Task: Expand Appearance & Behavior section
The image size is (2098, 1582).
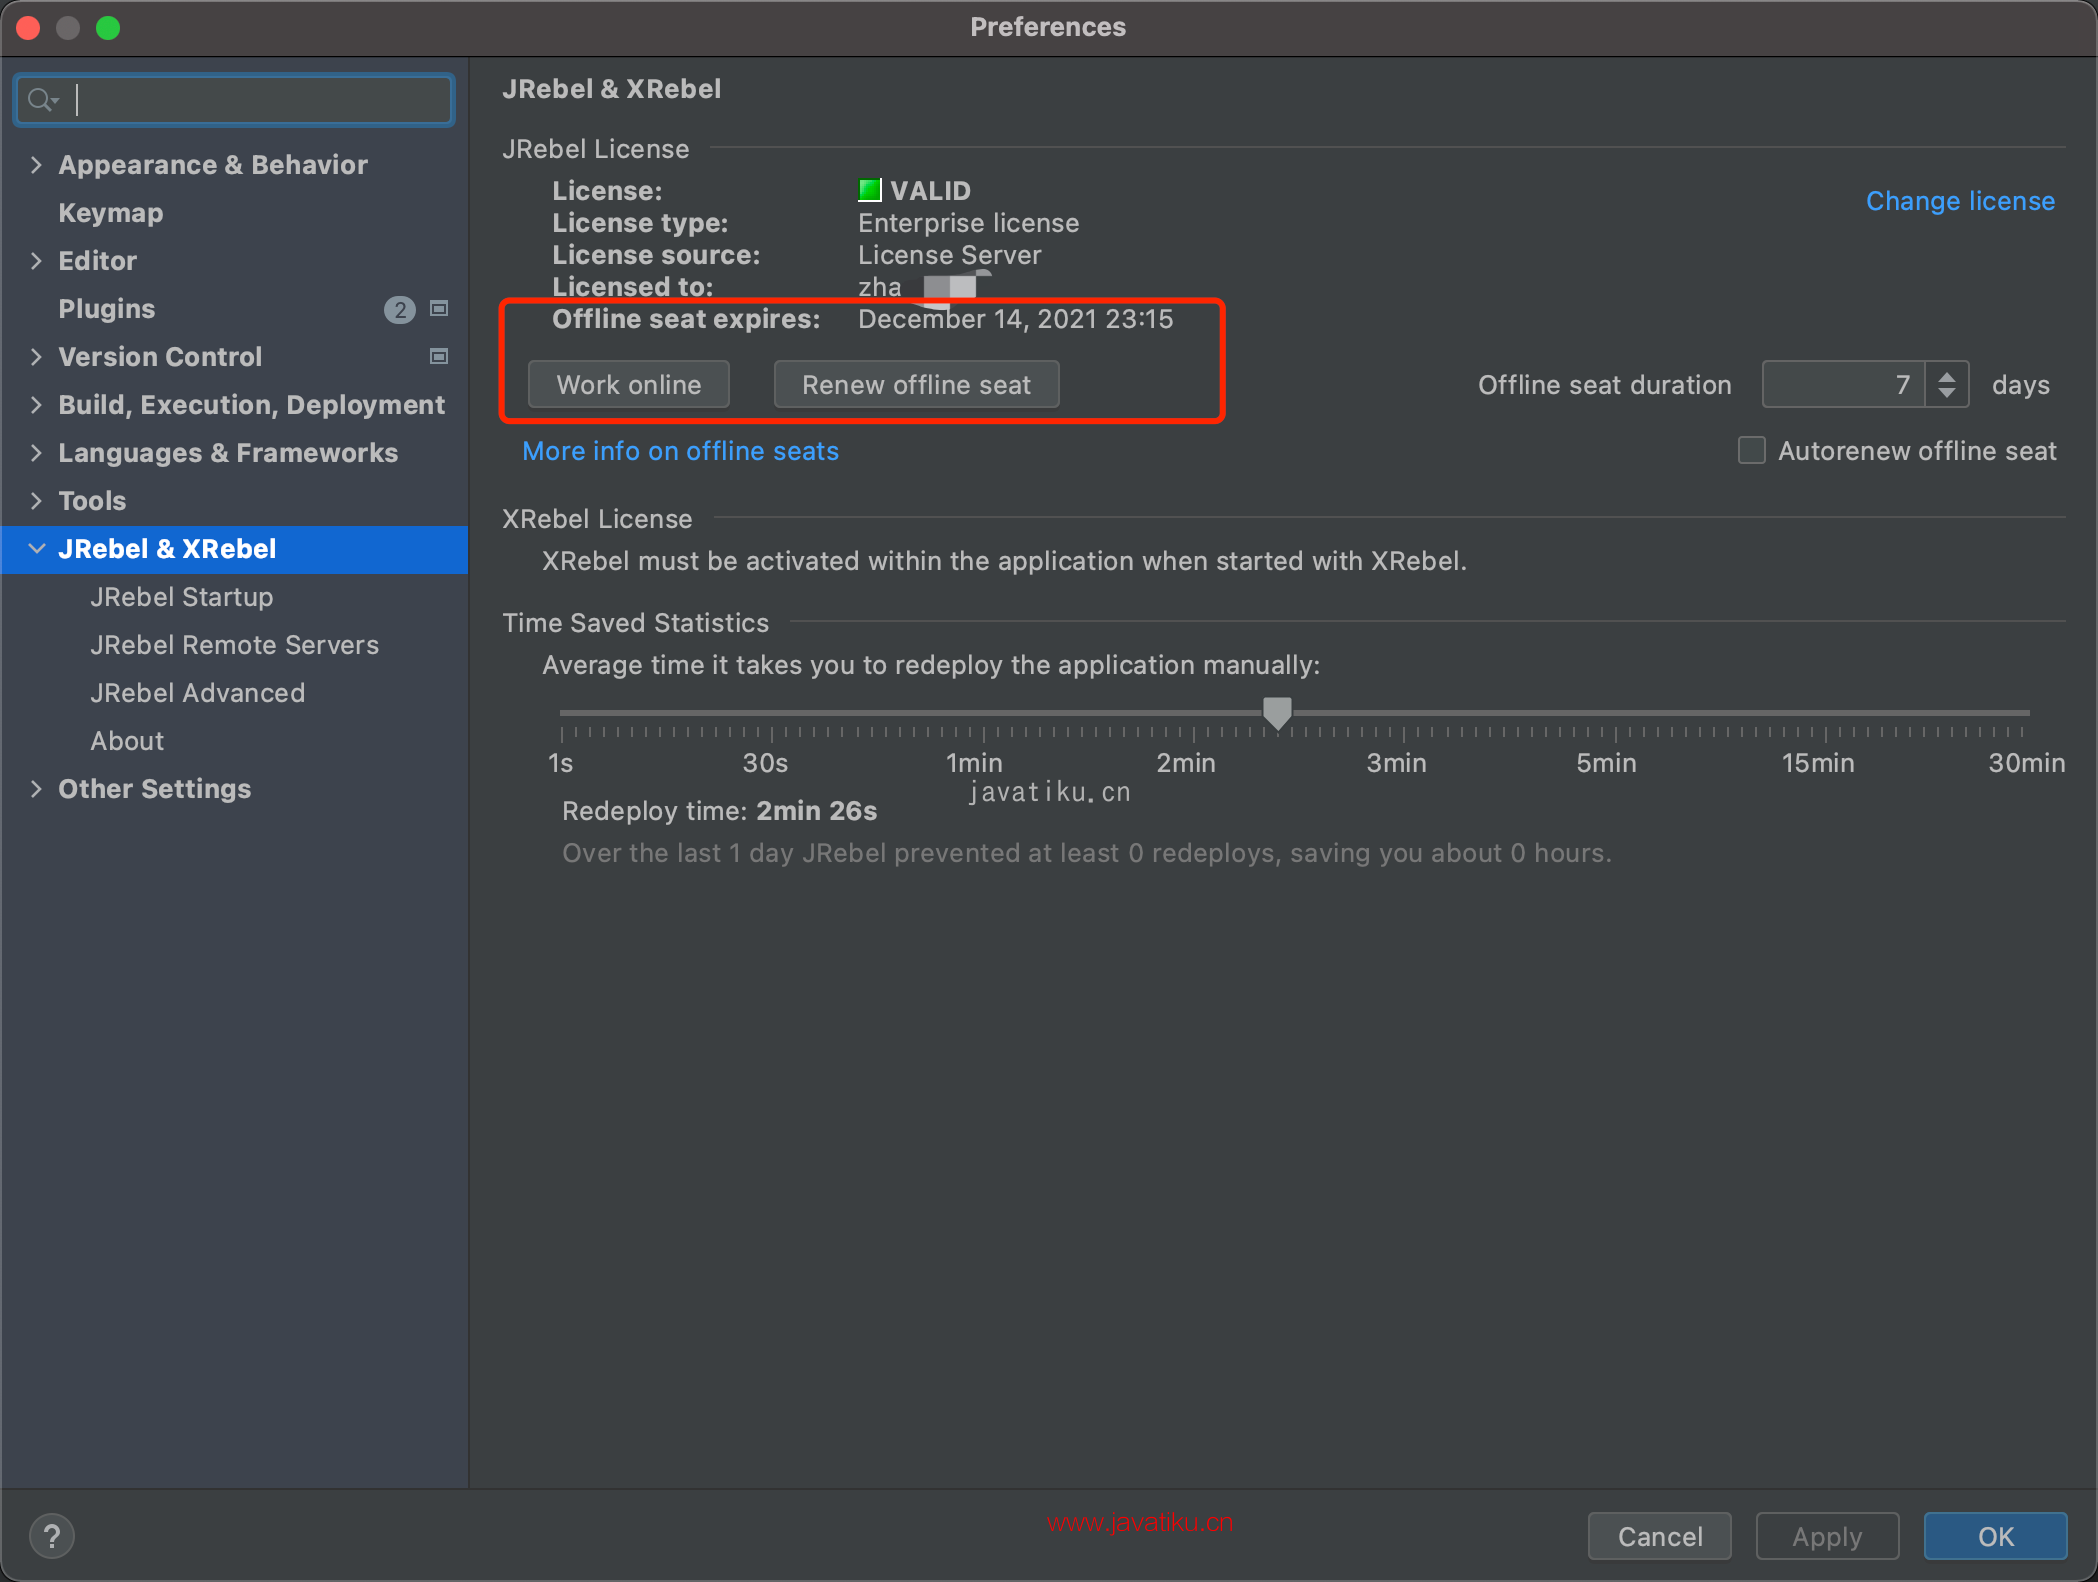Action: tap(36, 164)
